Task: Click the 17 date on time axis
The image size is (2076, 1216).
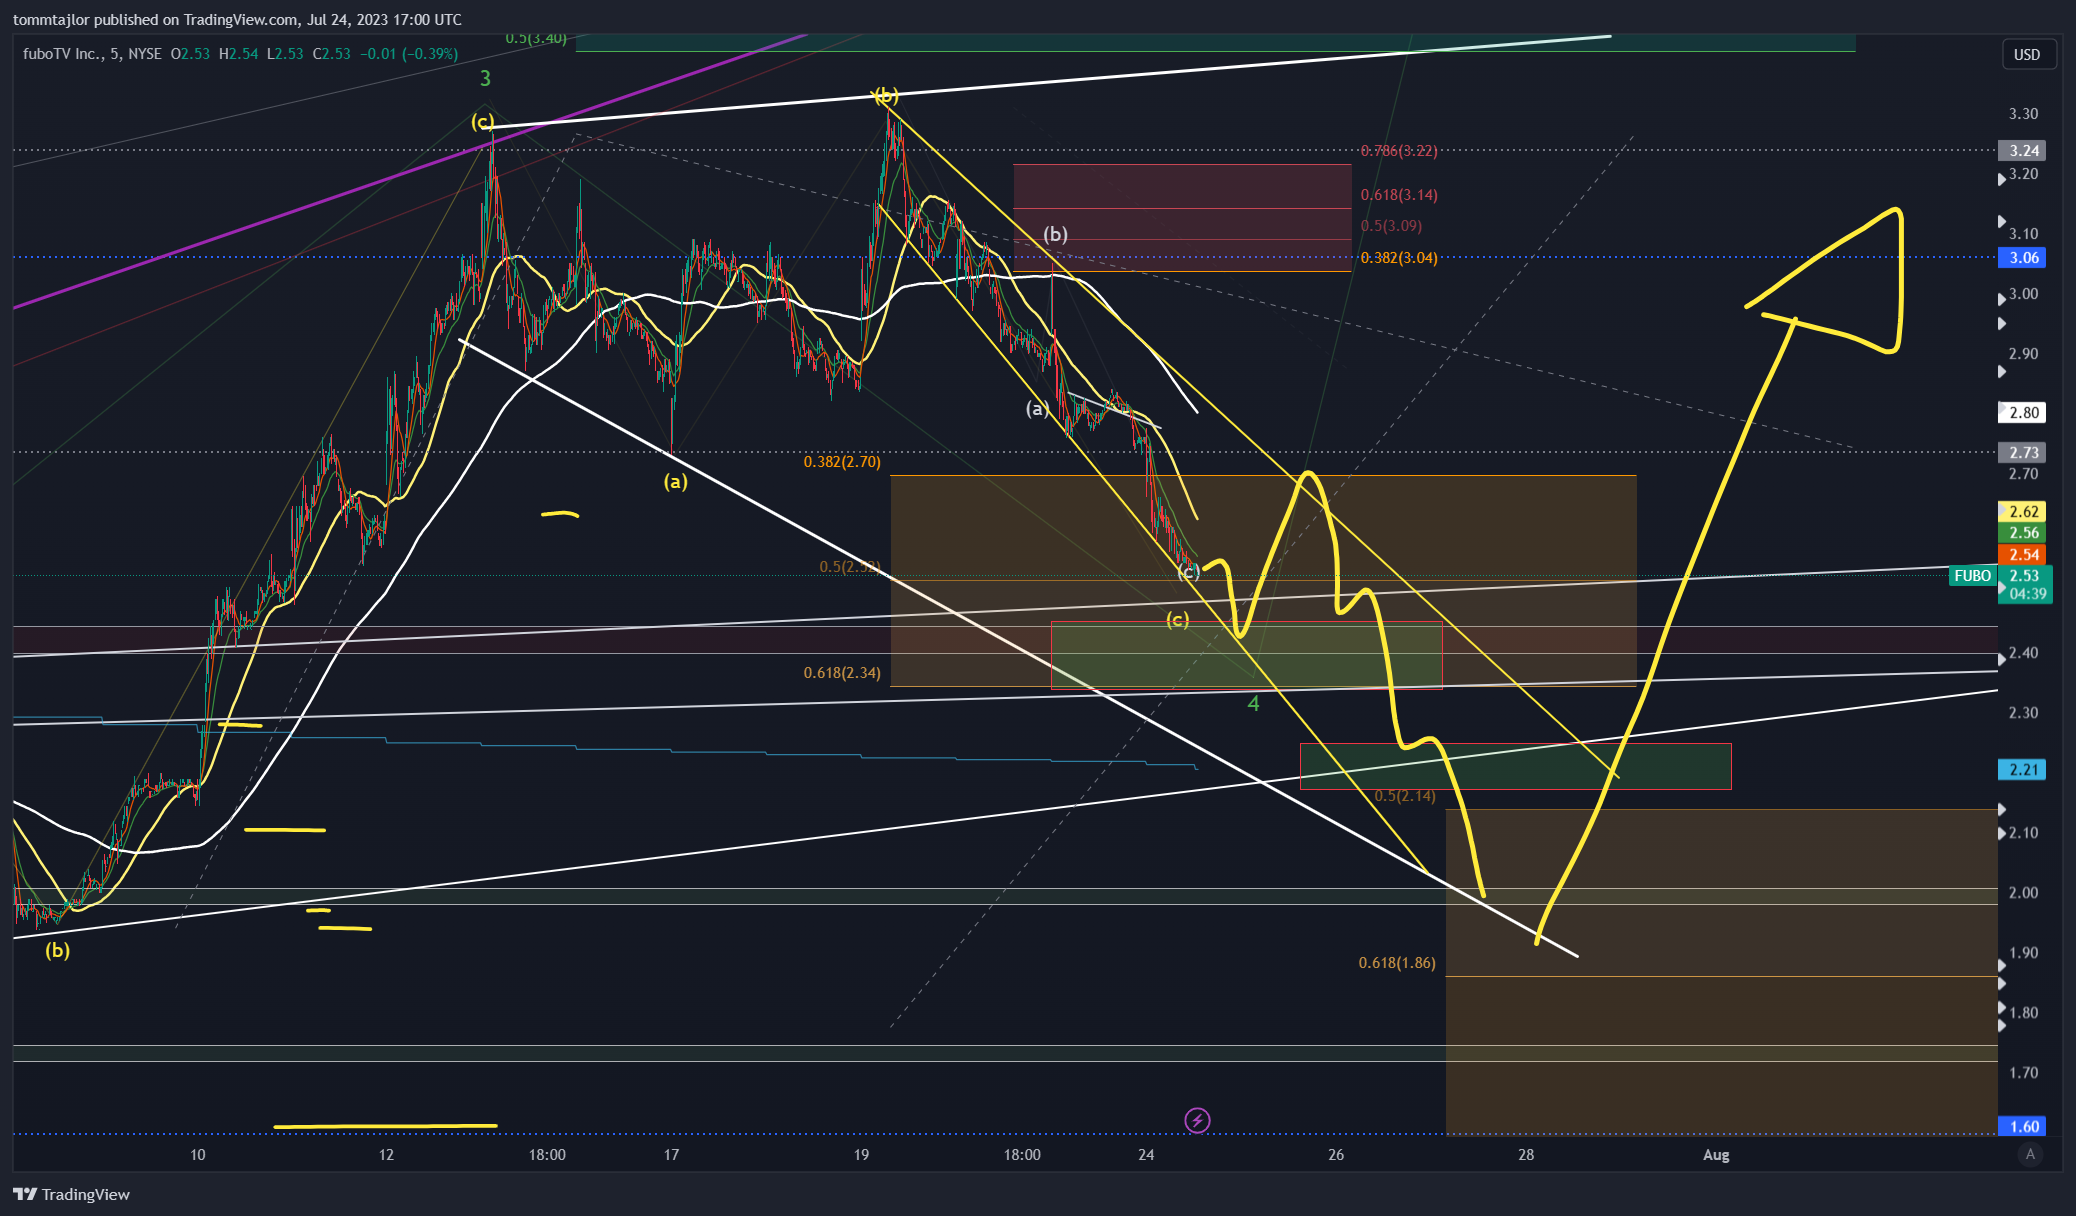Action: coord(671,1155)
